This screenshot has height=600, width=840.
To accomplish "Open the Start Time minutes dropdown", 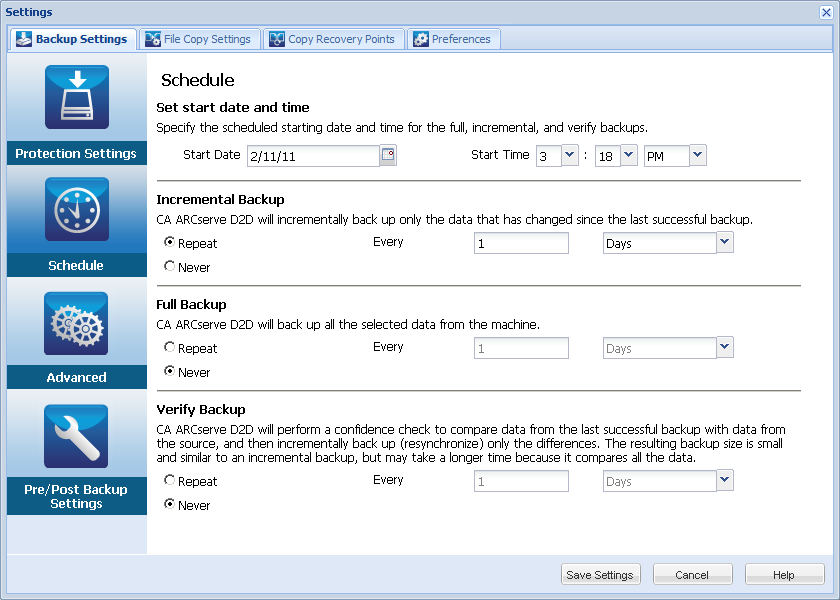I will [628, 155].
